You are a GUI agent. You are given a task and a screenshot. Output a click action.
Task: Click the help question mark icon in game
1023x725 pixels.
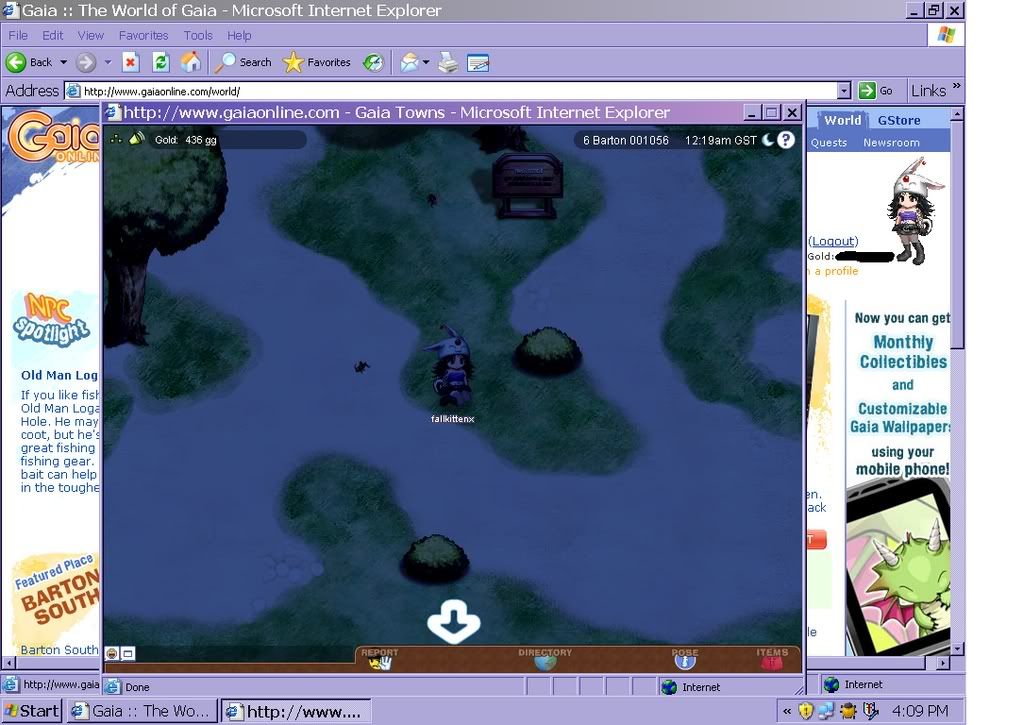pyautogui.click(x=786, y=140)
